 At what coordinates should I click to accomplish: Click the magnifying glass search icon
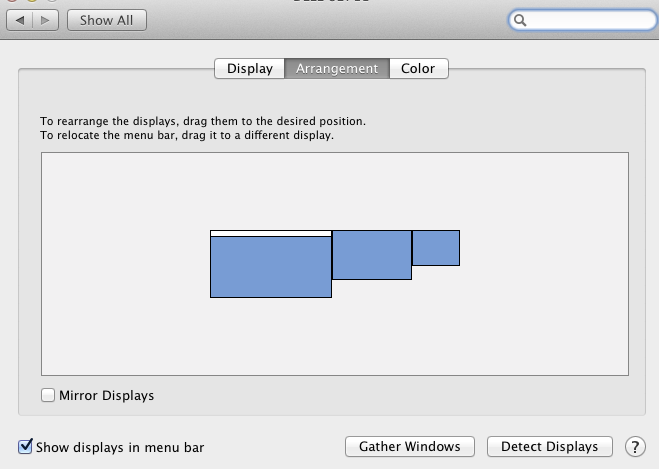[x=522, y=20]
